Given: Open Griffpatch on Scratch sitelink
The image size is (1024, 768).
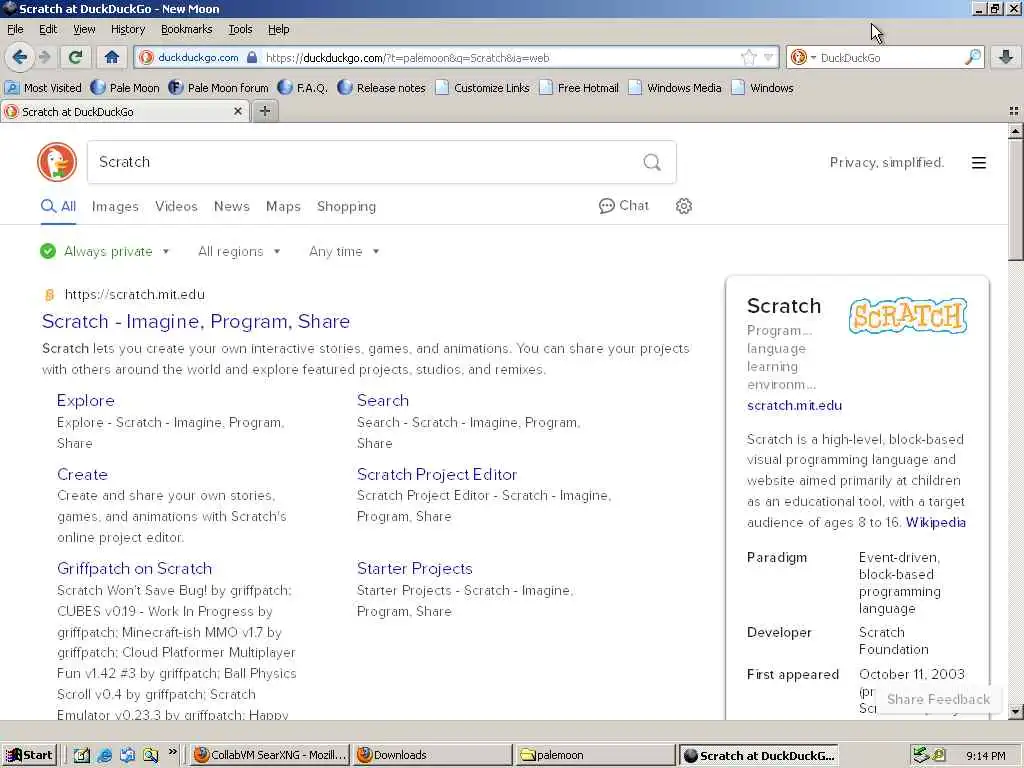Looking at the screenshot, I should click(135, 568).
